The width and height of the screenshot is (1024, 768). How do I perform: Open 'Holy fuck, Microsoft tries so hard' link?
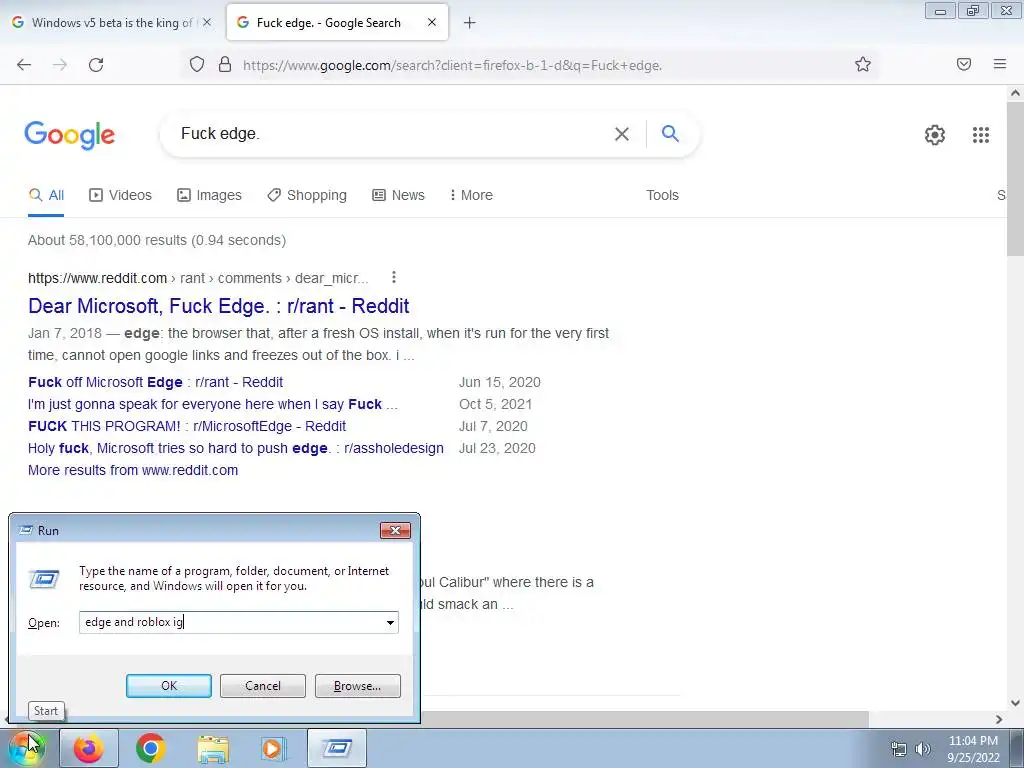click(x=236, y=449)
